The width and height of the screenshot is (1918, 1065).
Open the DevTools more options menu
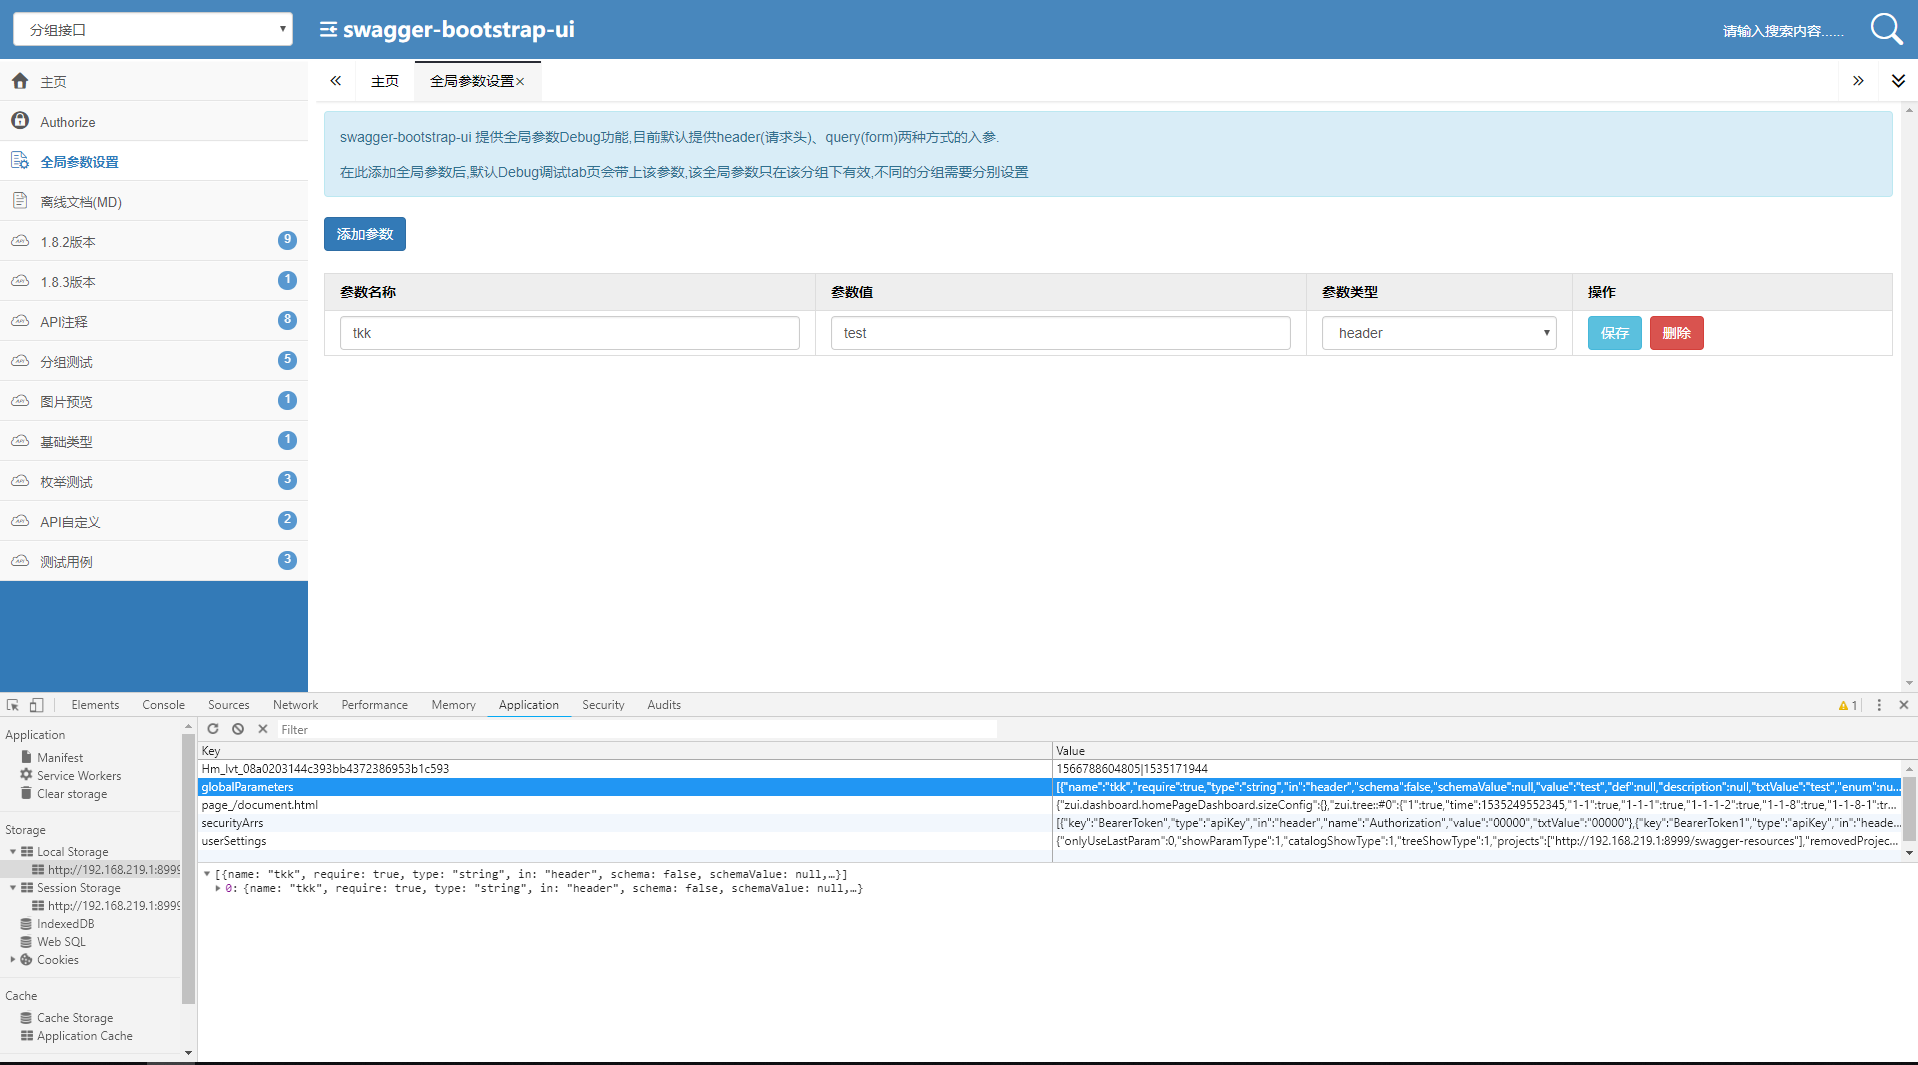1879,705
